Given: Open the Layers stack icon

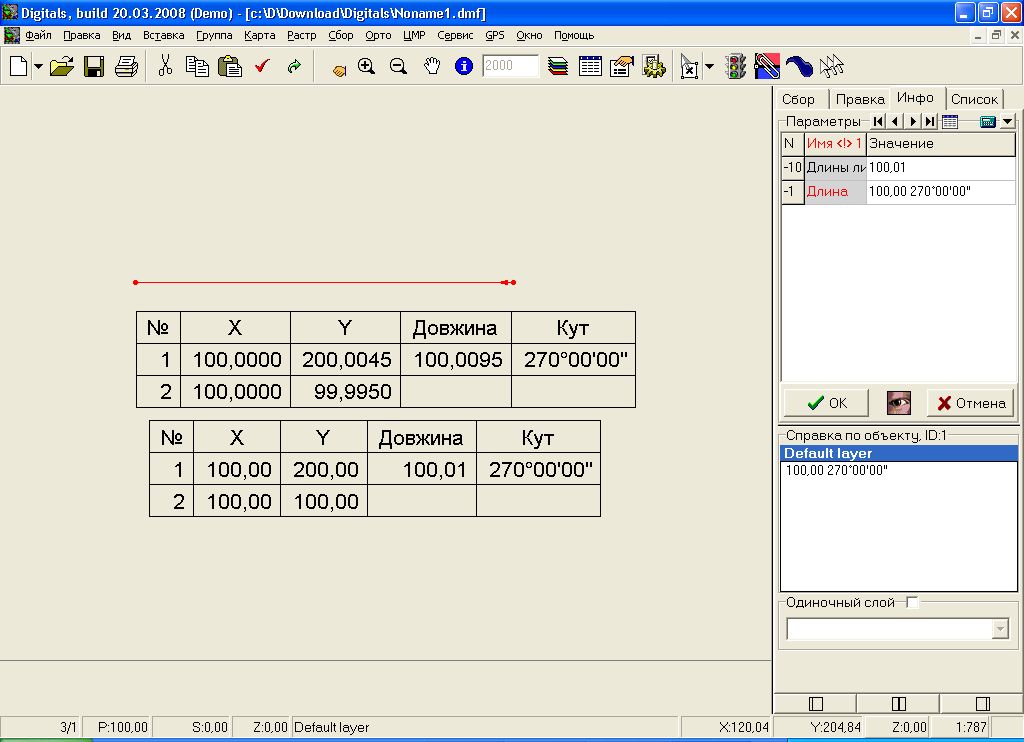Looking at the screenshot, I should pos(558,66).
